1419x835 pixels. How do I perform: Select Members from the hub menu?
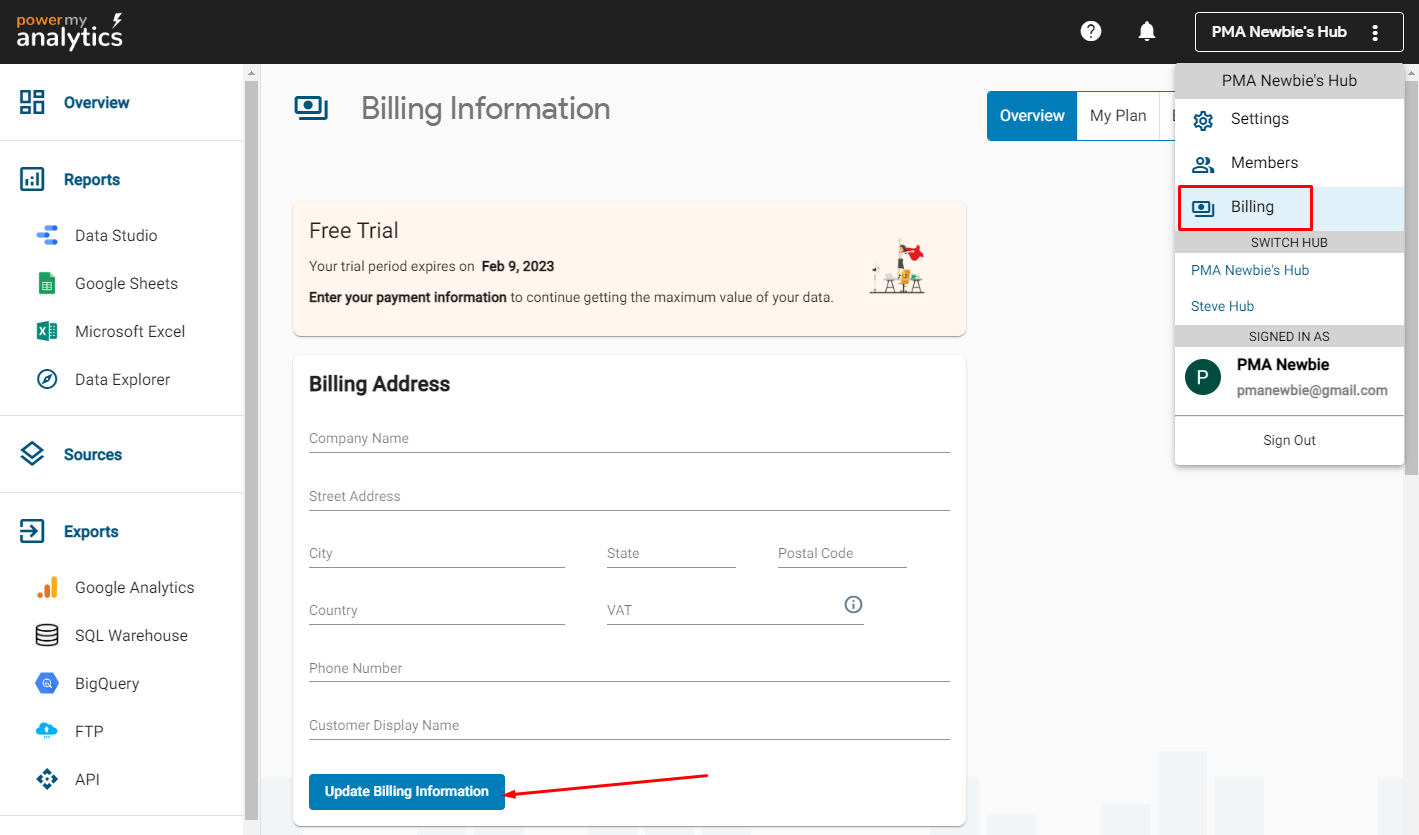(1264, 163)
